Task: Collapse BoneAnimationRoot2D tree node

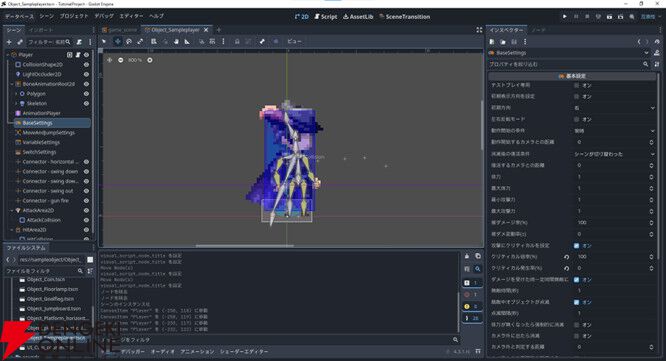Action: (12, 84)
